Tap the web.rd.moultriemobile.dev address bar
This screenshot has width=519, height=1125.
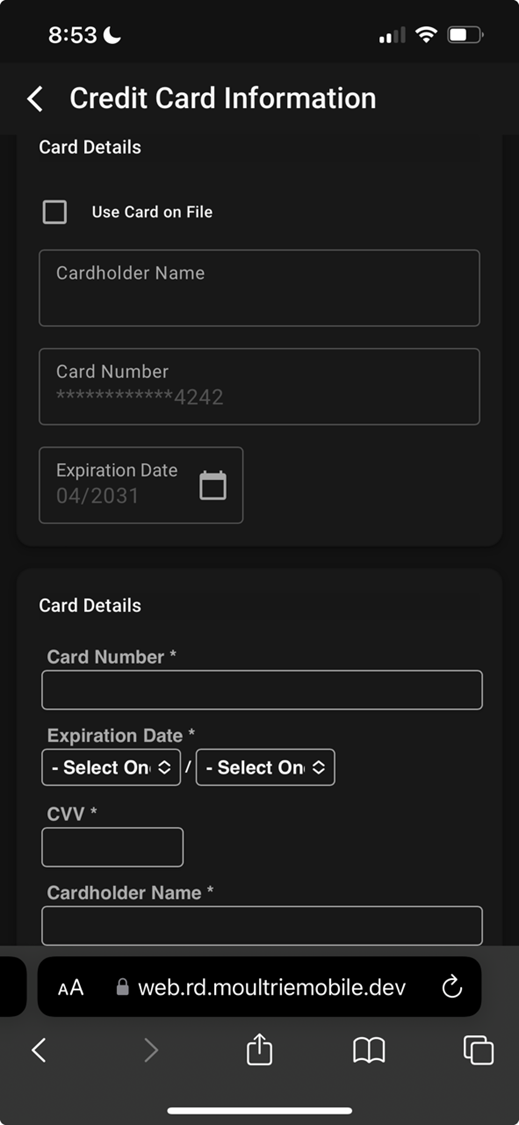pos(259,987)
